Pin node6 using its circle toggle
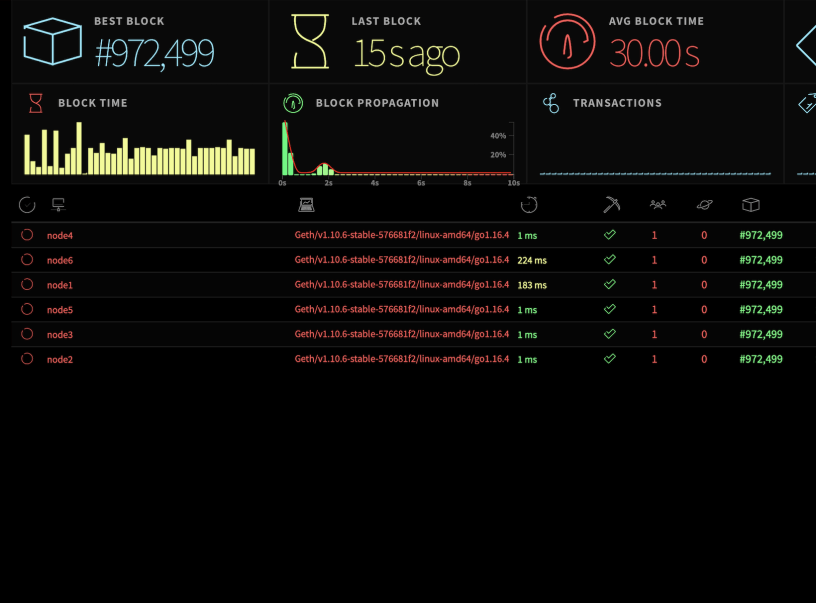The width and height of the screenshot is (816, 603). coord(27,260)
